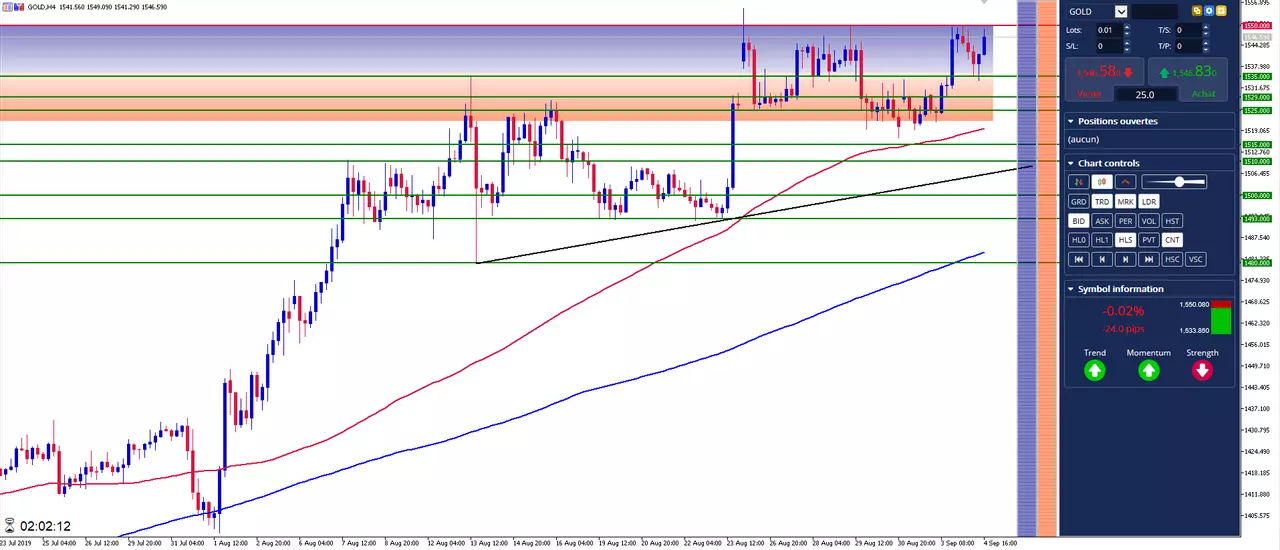Toggle the LDR option

point(1149,201)
